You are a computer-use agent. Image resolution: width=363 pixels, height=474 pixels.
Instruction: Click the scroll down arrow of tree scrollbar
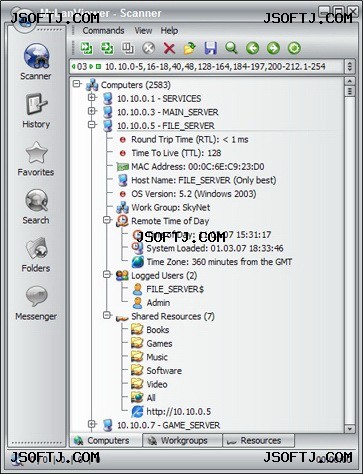click(349, 428)
